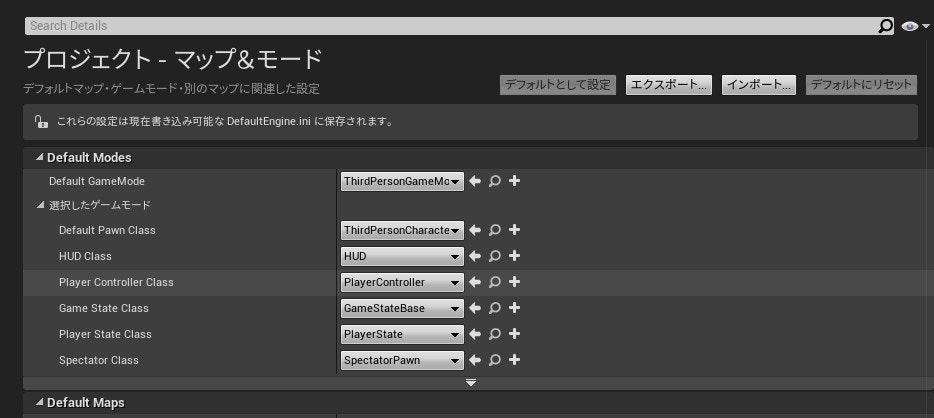This screenshot has height=418, width=934.
Task: Create new HUD Class plus icon
Action: click(515, 255)
